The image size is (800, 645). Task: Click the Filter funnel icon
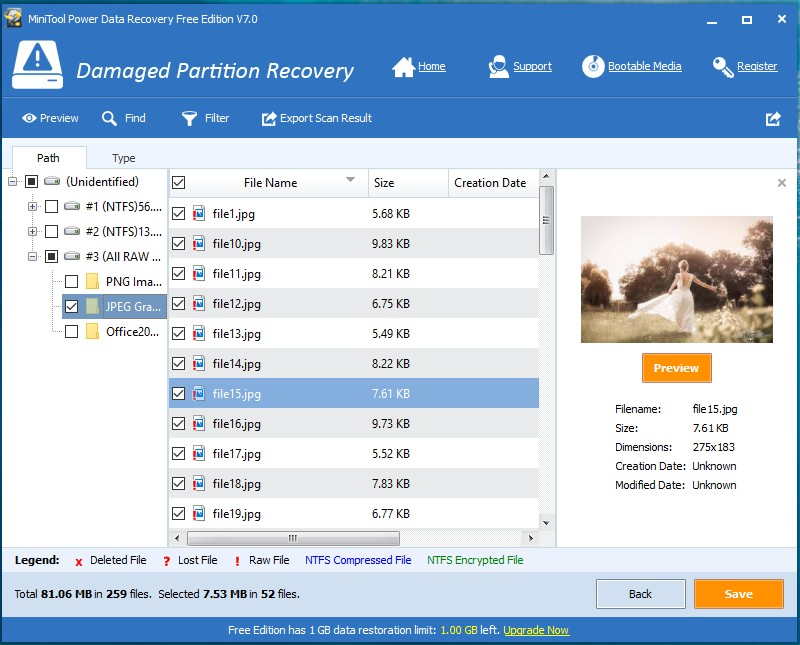[189, 118]
